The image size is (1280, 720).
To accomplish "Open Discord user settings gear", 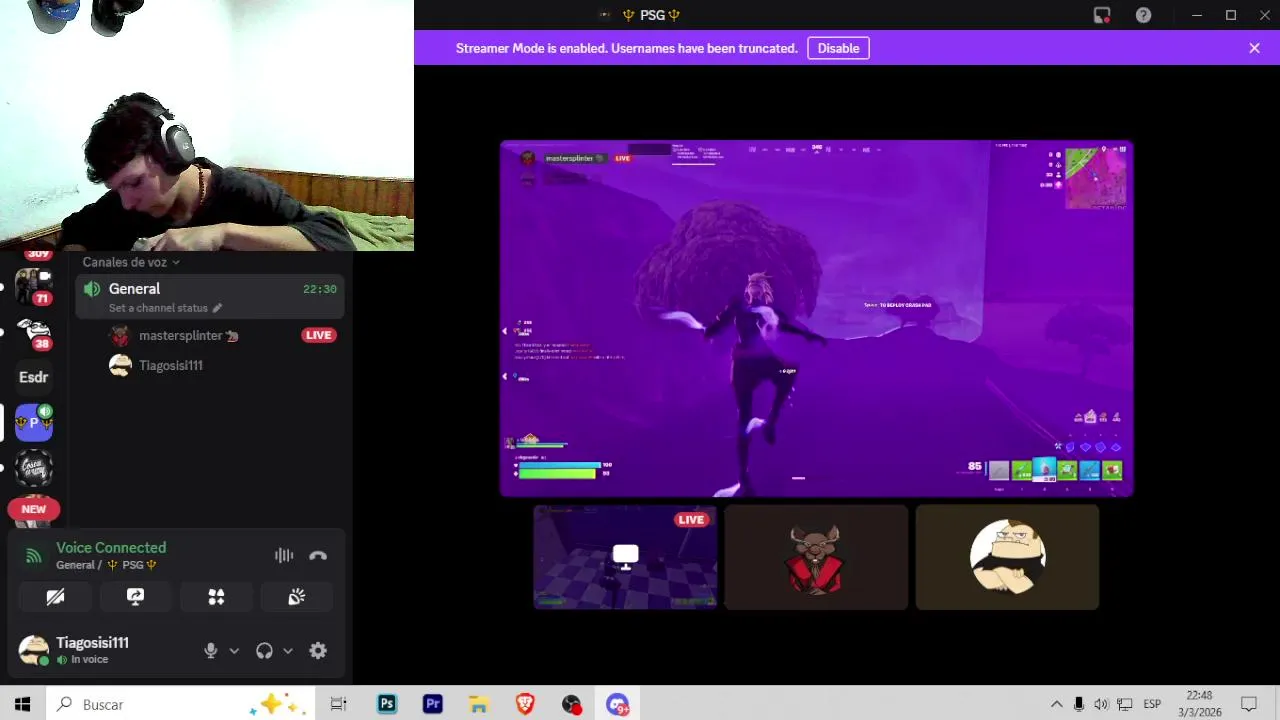I will click(318, 651).
